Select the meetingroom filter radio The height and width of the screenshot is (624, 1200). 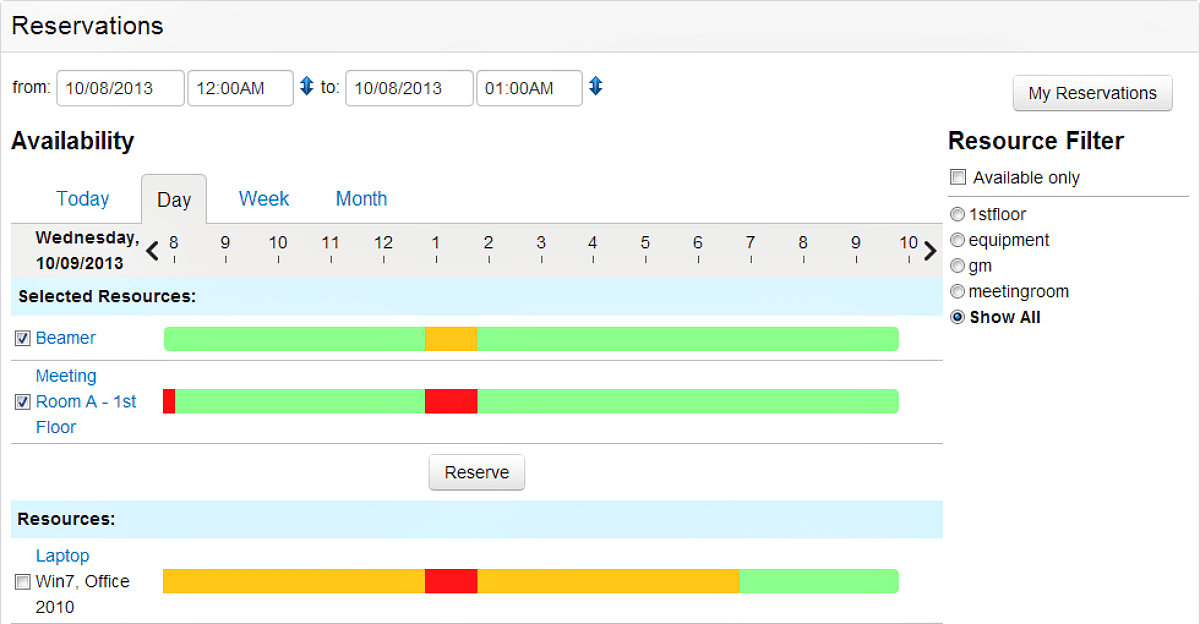[x=958, y=292]
